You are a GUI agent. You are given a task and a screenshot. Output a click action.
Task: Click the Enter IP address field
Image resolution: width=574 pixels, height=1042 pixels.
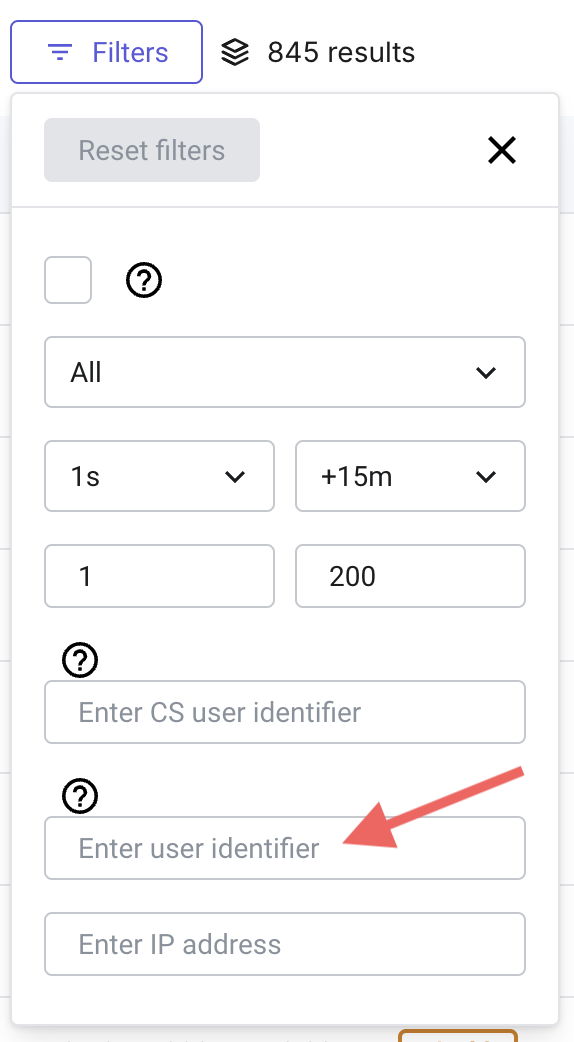tap(285, 944)
